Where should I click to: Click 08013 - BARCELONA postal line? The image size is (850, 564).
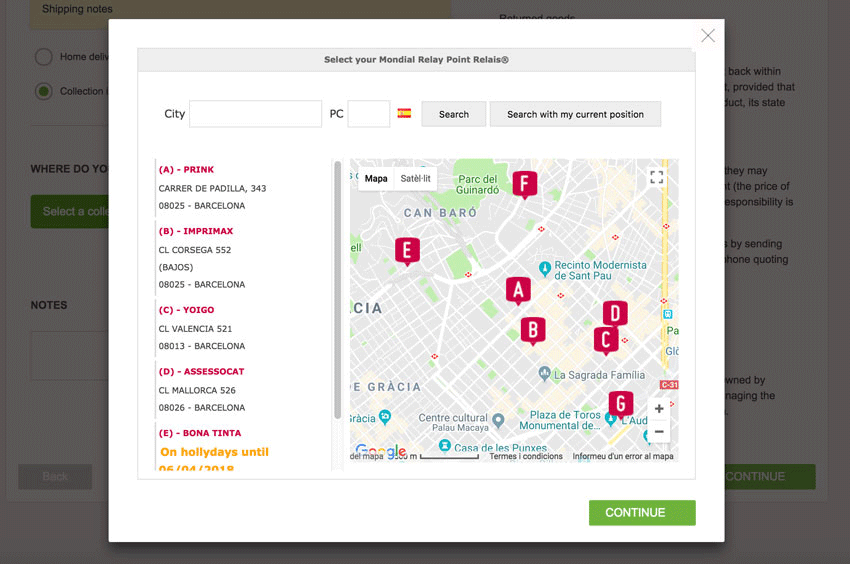202,346
